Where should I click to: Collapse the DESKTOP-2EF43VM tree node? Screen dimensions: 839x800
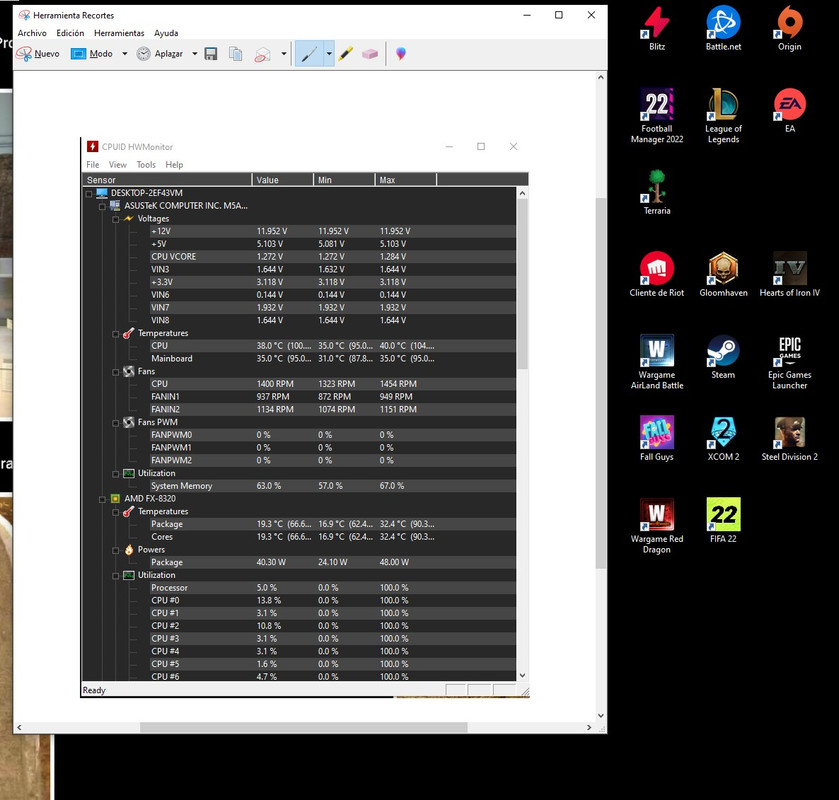pos(89,193)
